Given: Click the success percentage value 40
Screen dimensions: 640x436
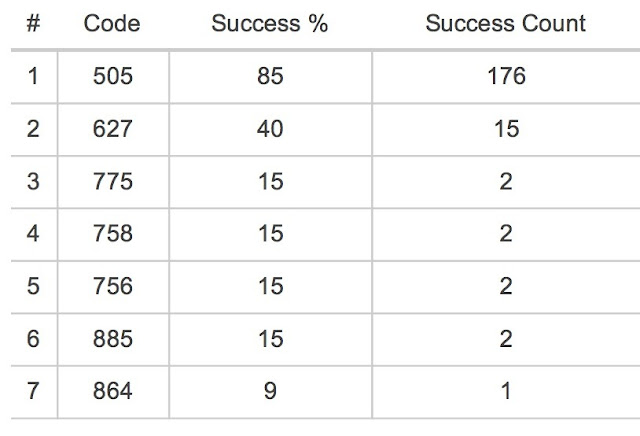Looking at the screenshot, I should coord(270,129).
